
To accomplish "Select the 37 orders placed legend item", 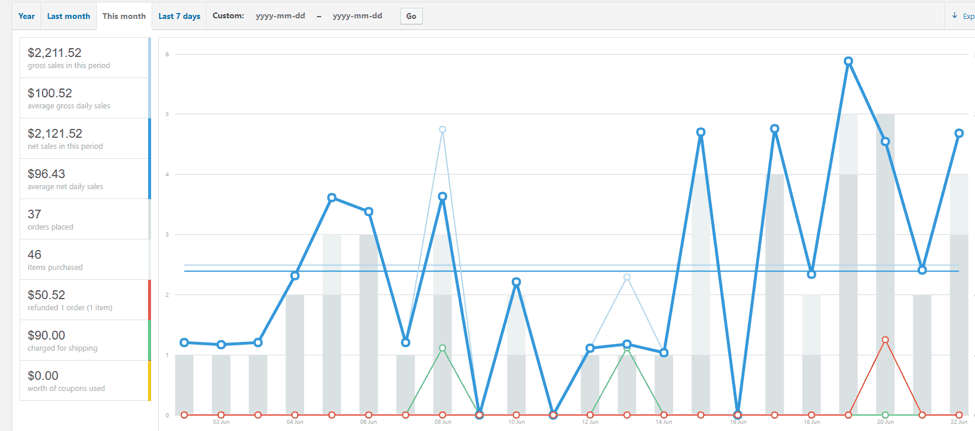I will pos(84,219).
